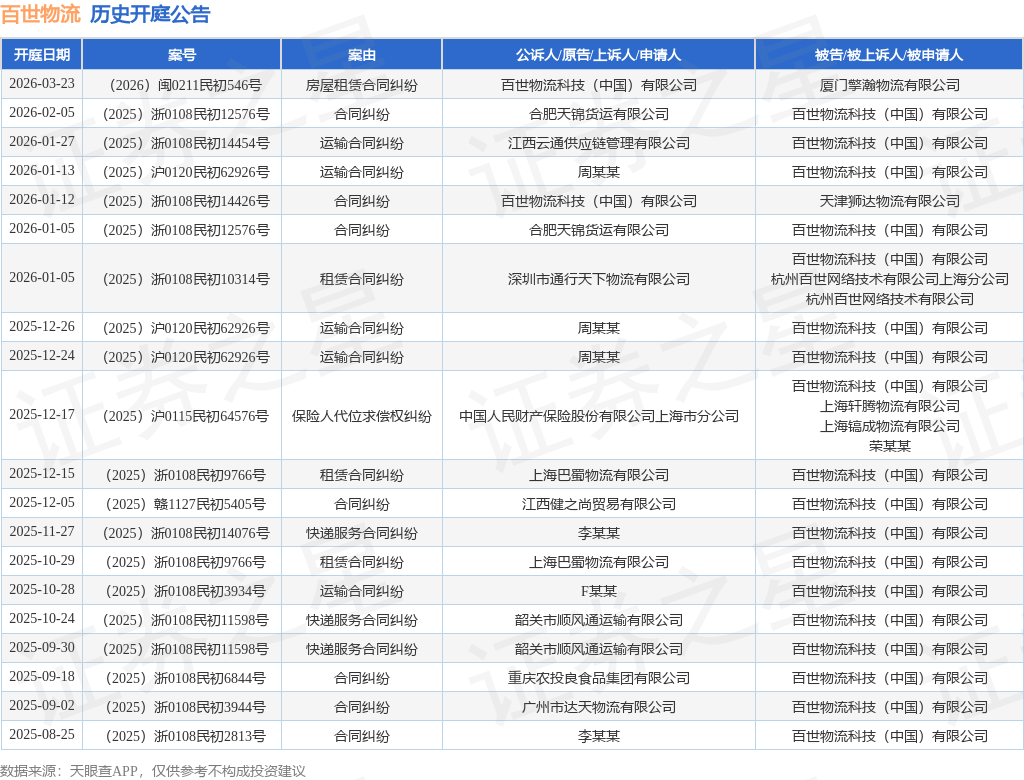1024x780 pixels.
Task: Select date cell 2025-12-24
Action: pos(42,355)
